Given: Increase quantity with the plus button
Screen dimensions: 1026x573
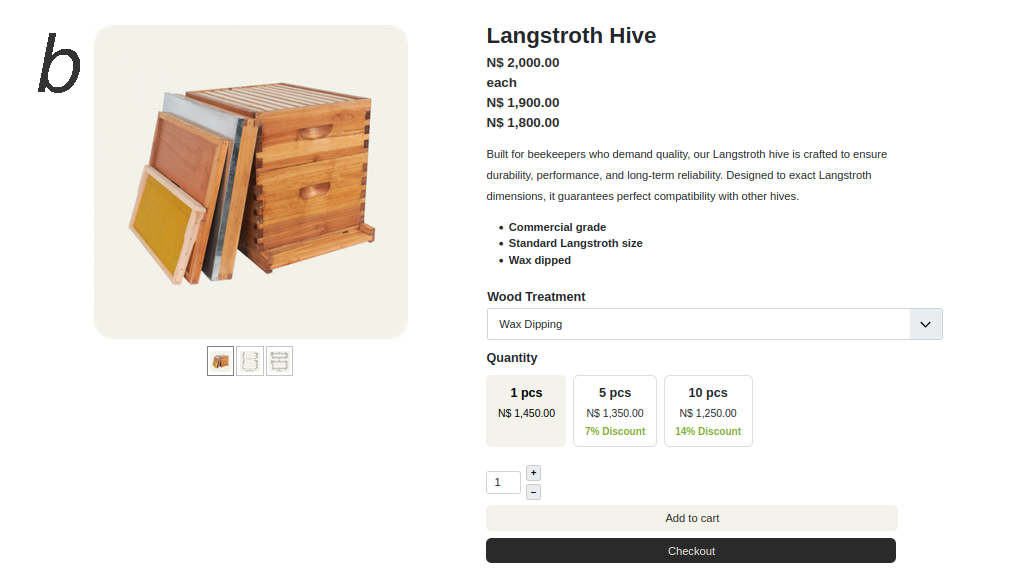Looking at the screenshot, I should click(x=533, y=473).
